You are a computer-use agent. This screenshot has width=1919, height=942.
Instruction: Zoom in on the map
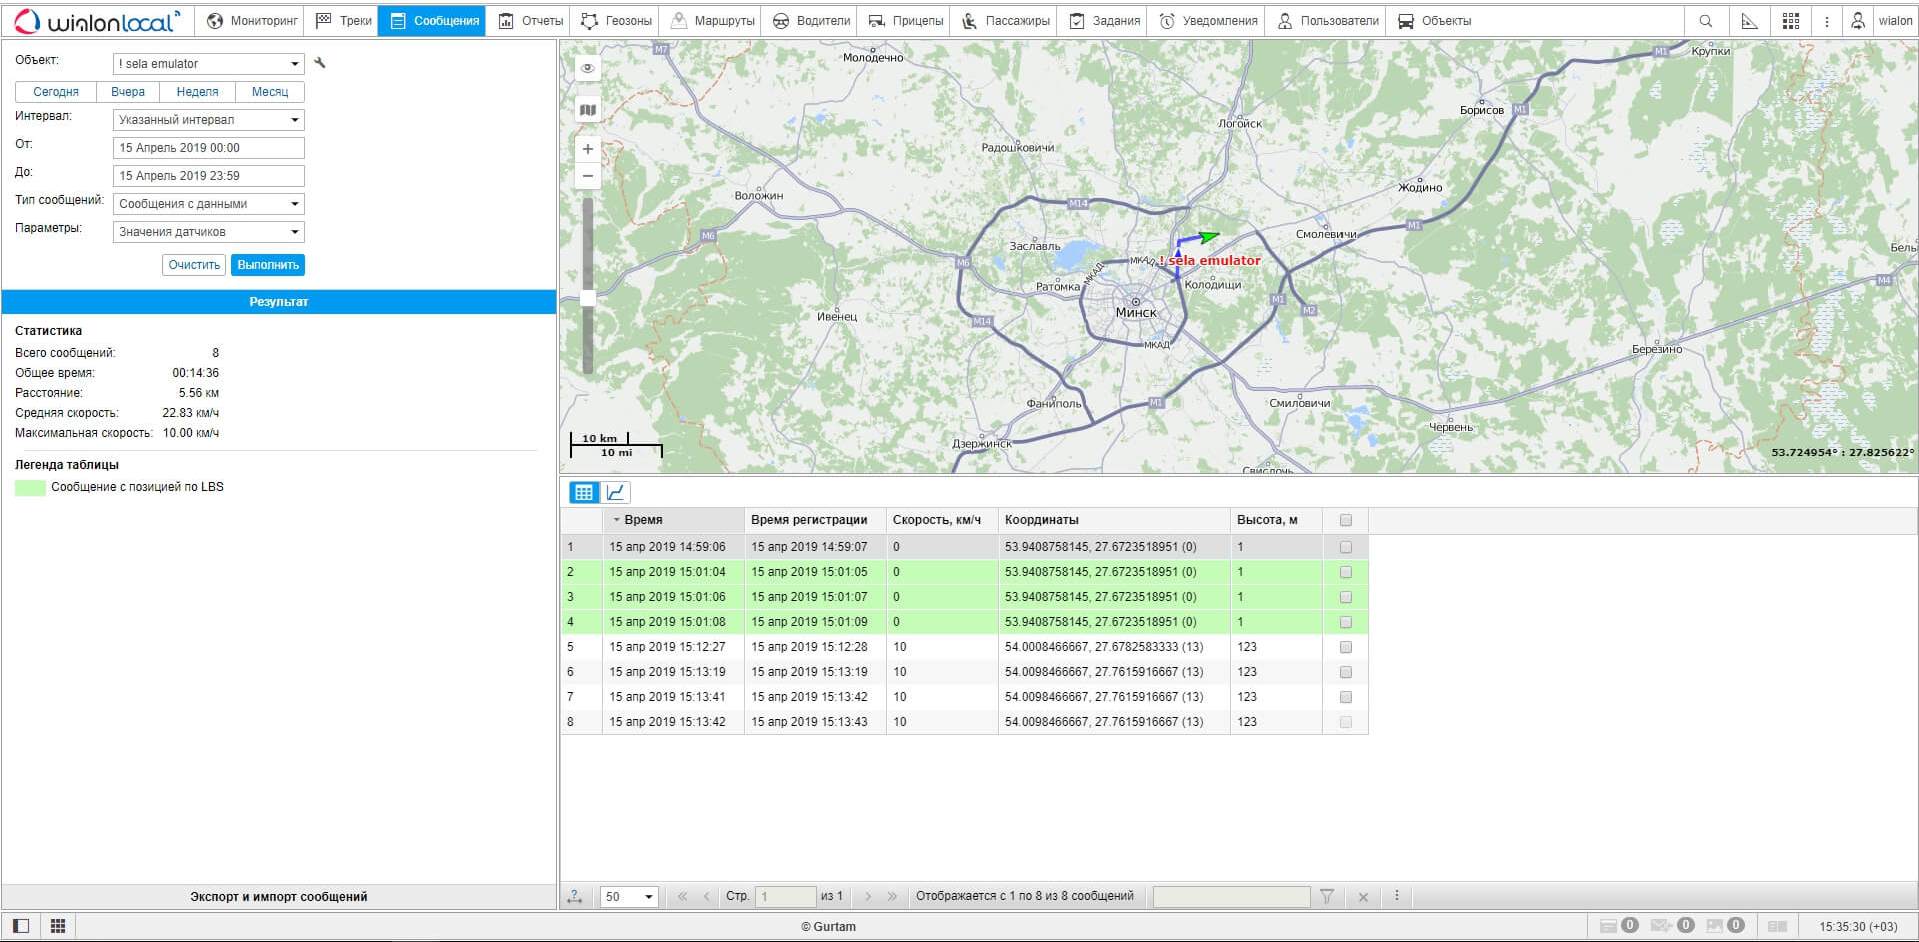(588, 149)
